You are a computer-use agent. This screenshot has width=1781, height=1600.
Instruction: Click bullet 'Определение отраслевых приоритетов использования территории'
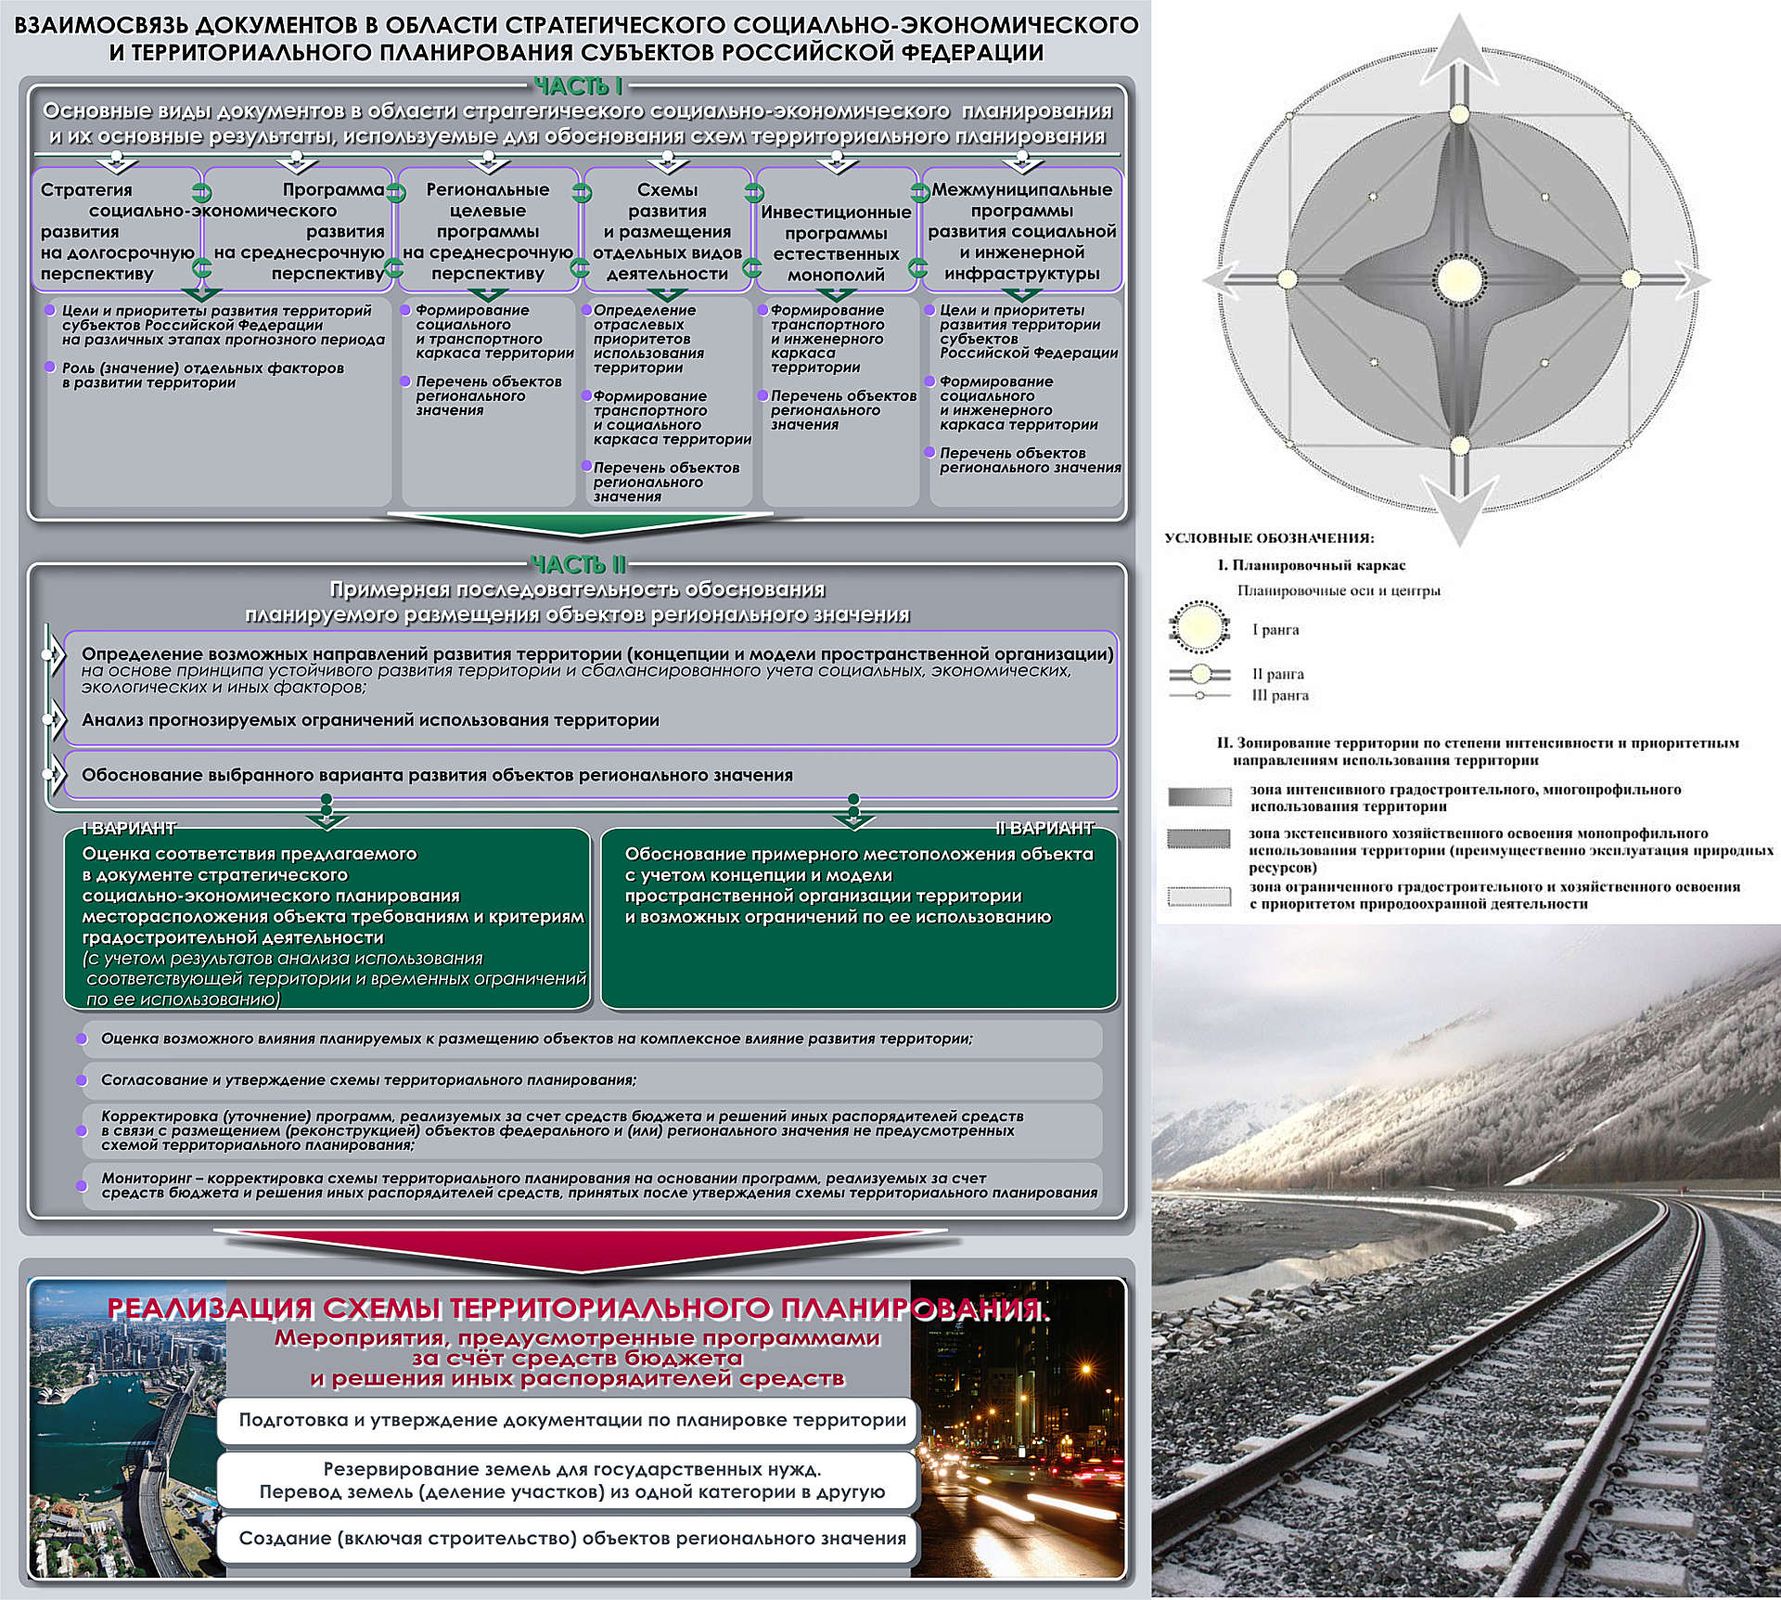[x=648, y=339]
